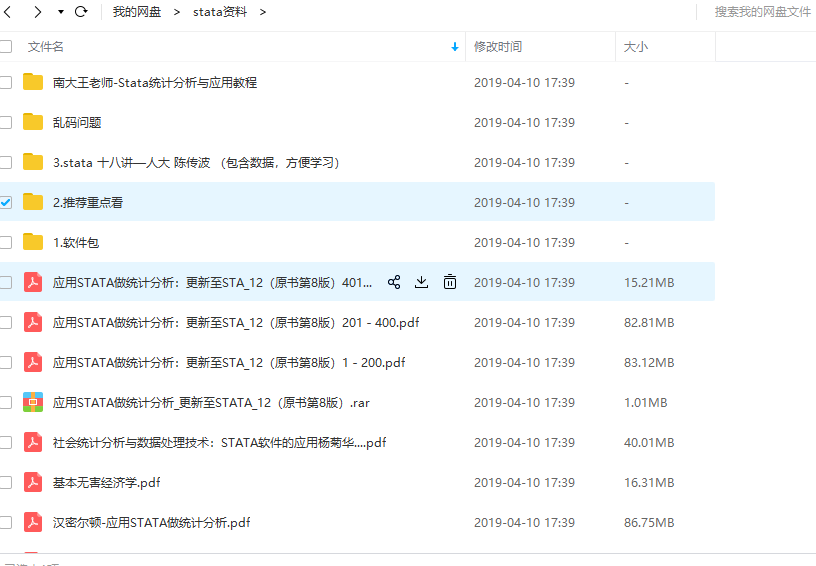This screenshot has height=566, width=816.
Task: Go back with the left arrow
Action: (7, 11)
